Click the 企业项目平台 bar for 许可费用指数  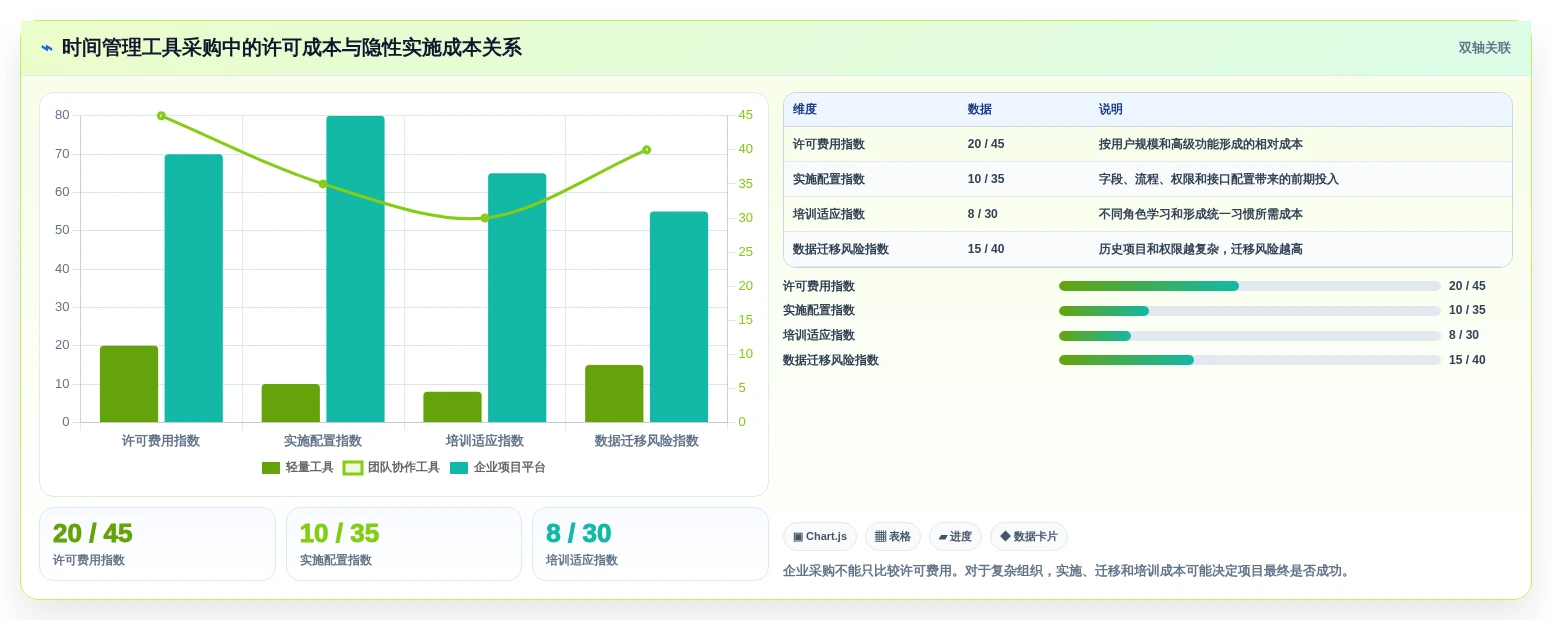click(194, 288)
